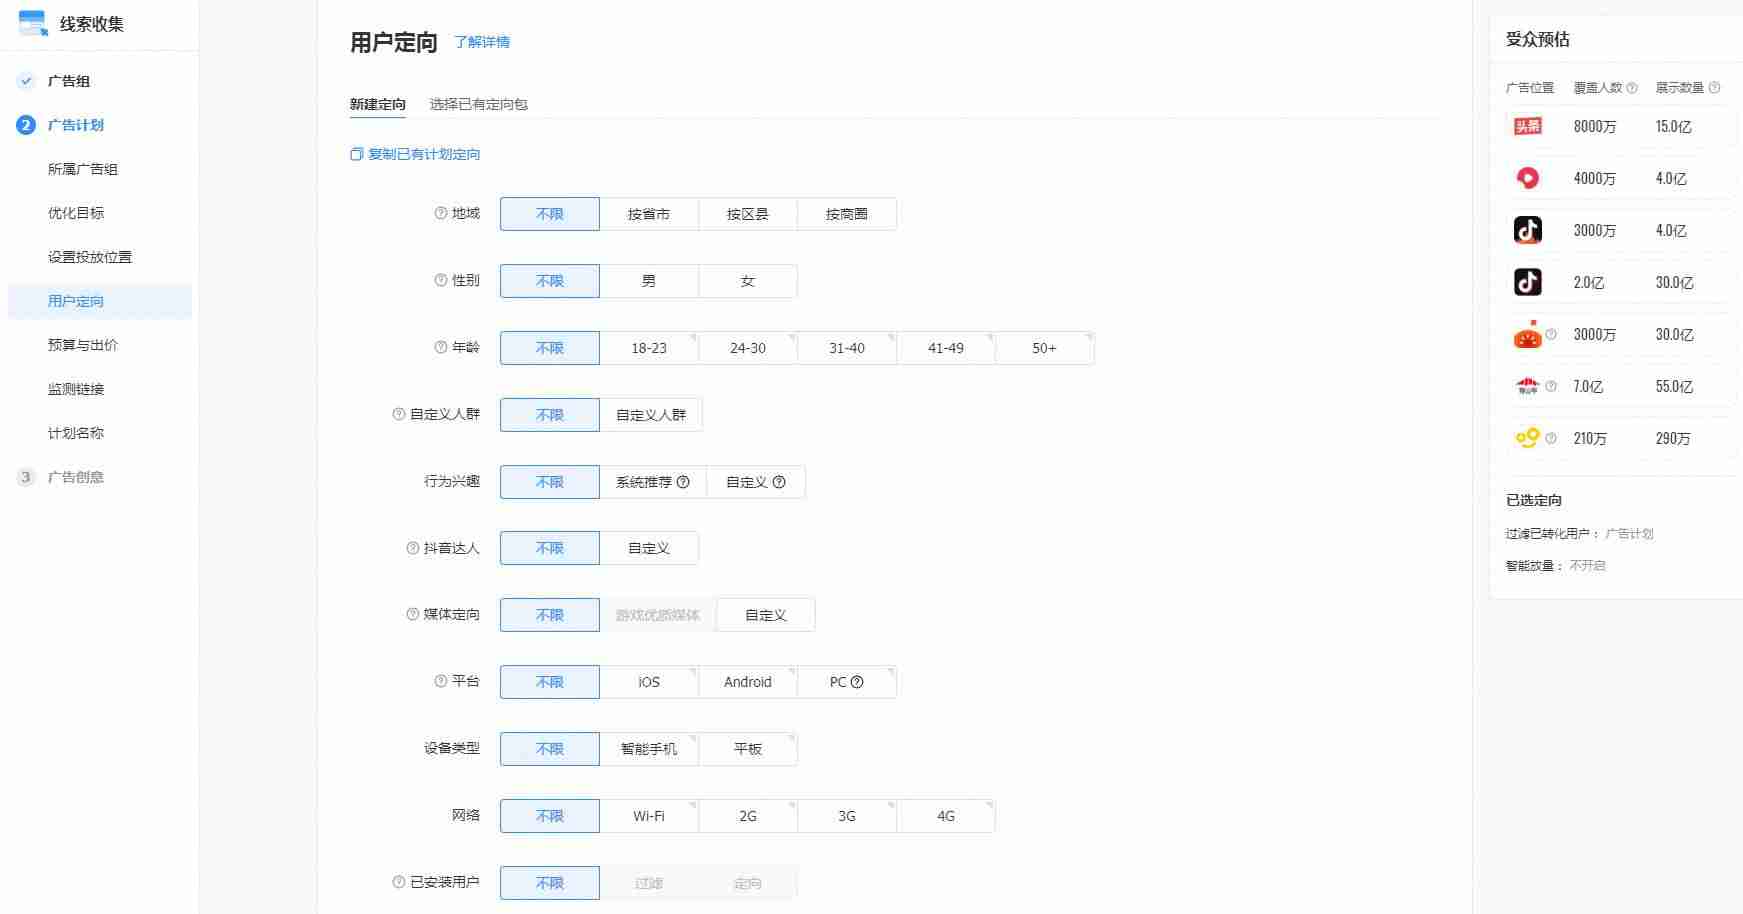This screenshot has width=1743, height=914.
Task: Click the help icon in 行为兴趣 自定义 option
Action: (x=779, y=482)
